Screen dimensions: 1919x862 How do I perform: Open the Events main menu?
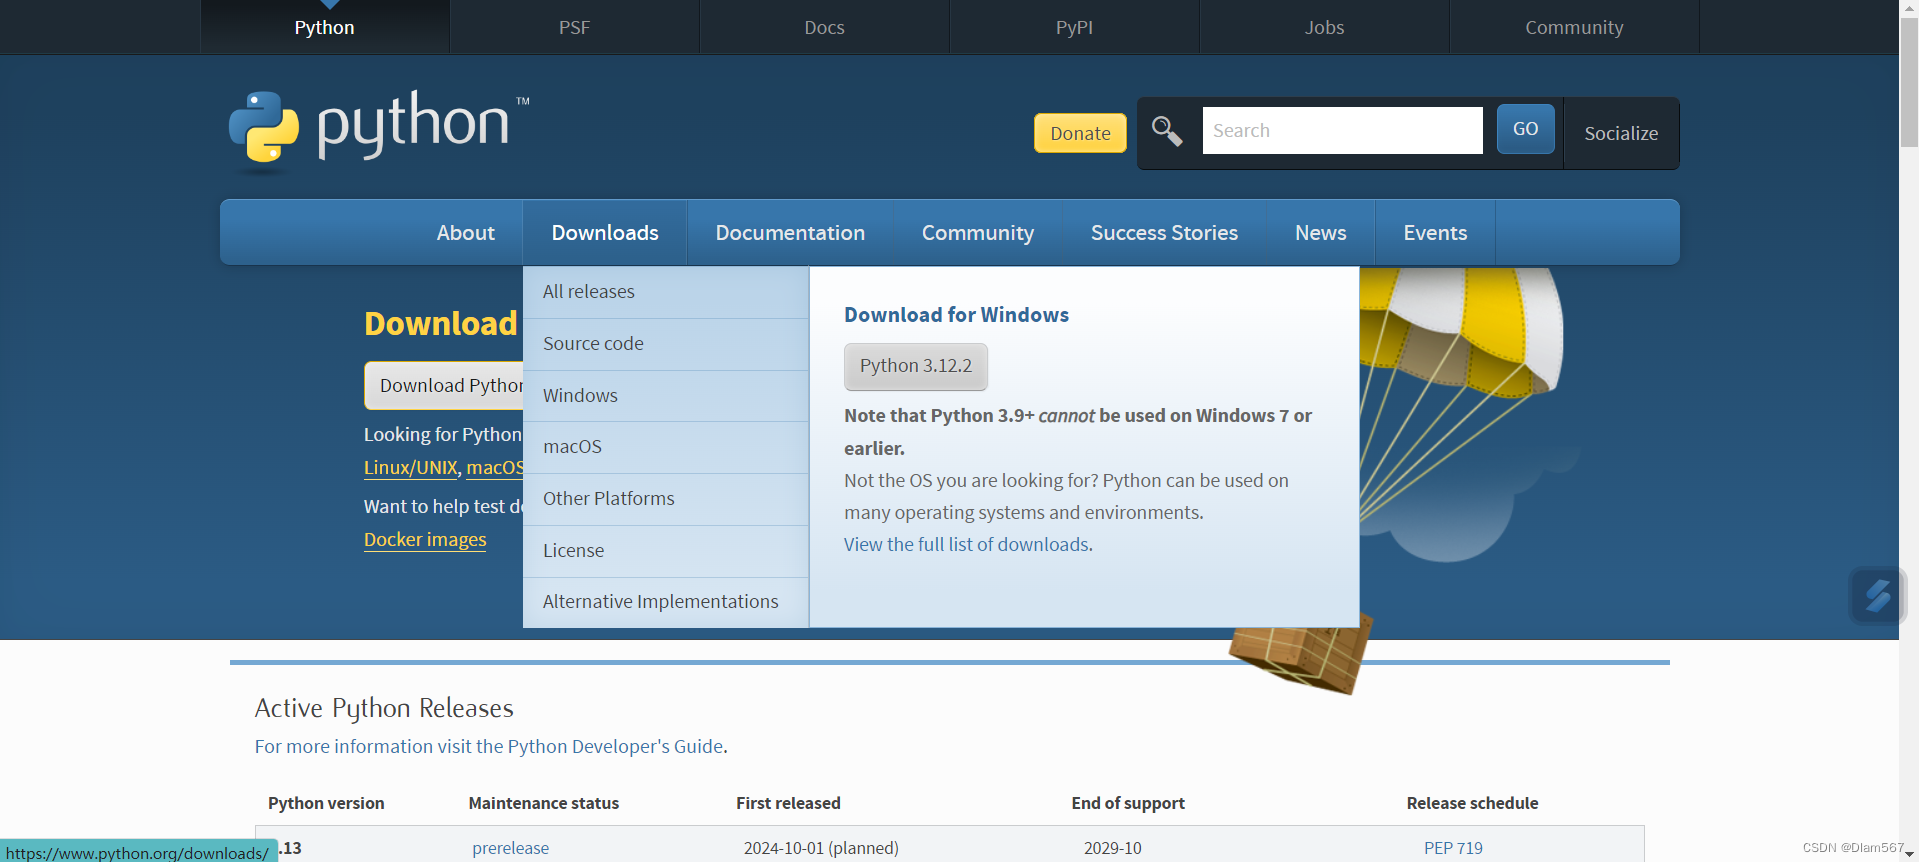[1435, 232]
